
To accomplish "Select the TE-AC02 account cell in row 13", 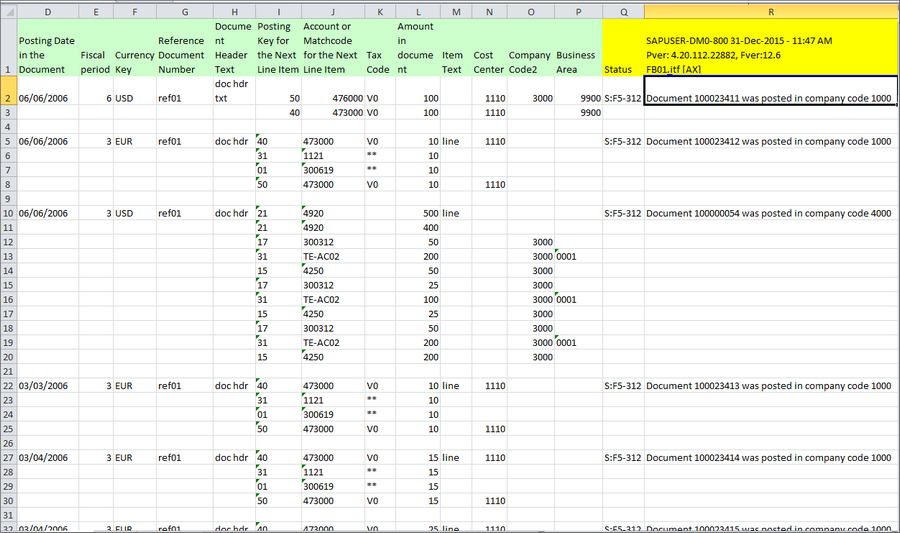I will [x=331, y=256].
